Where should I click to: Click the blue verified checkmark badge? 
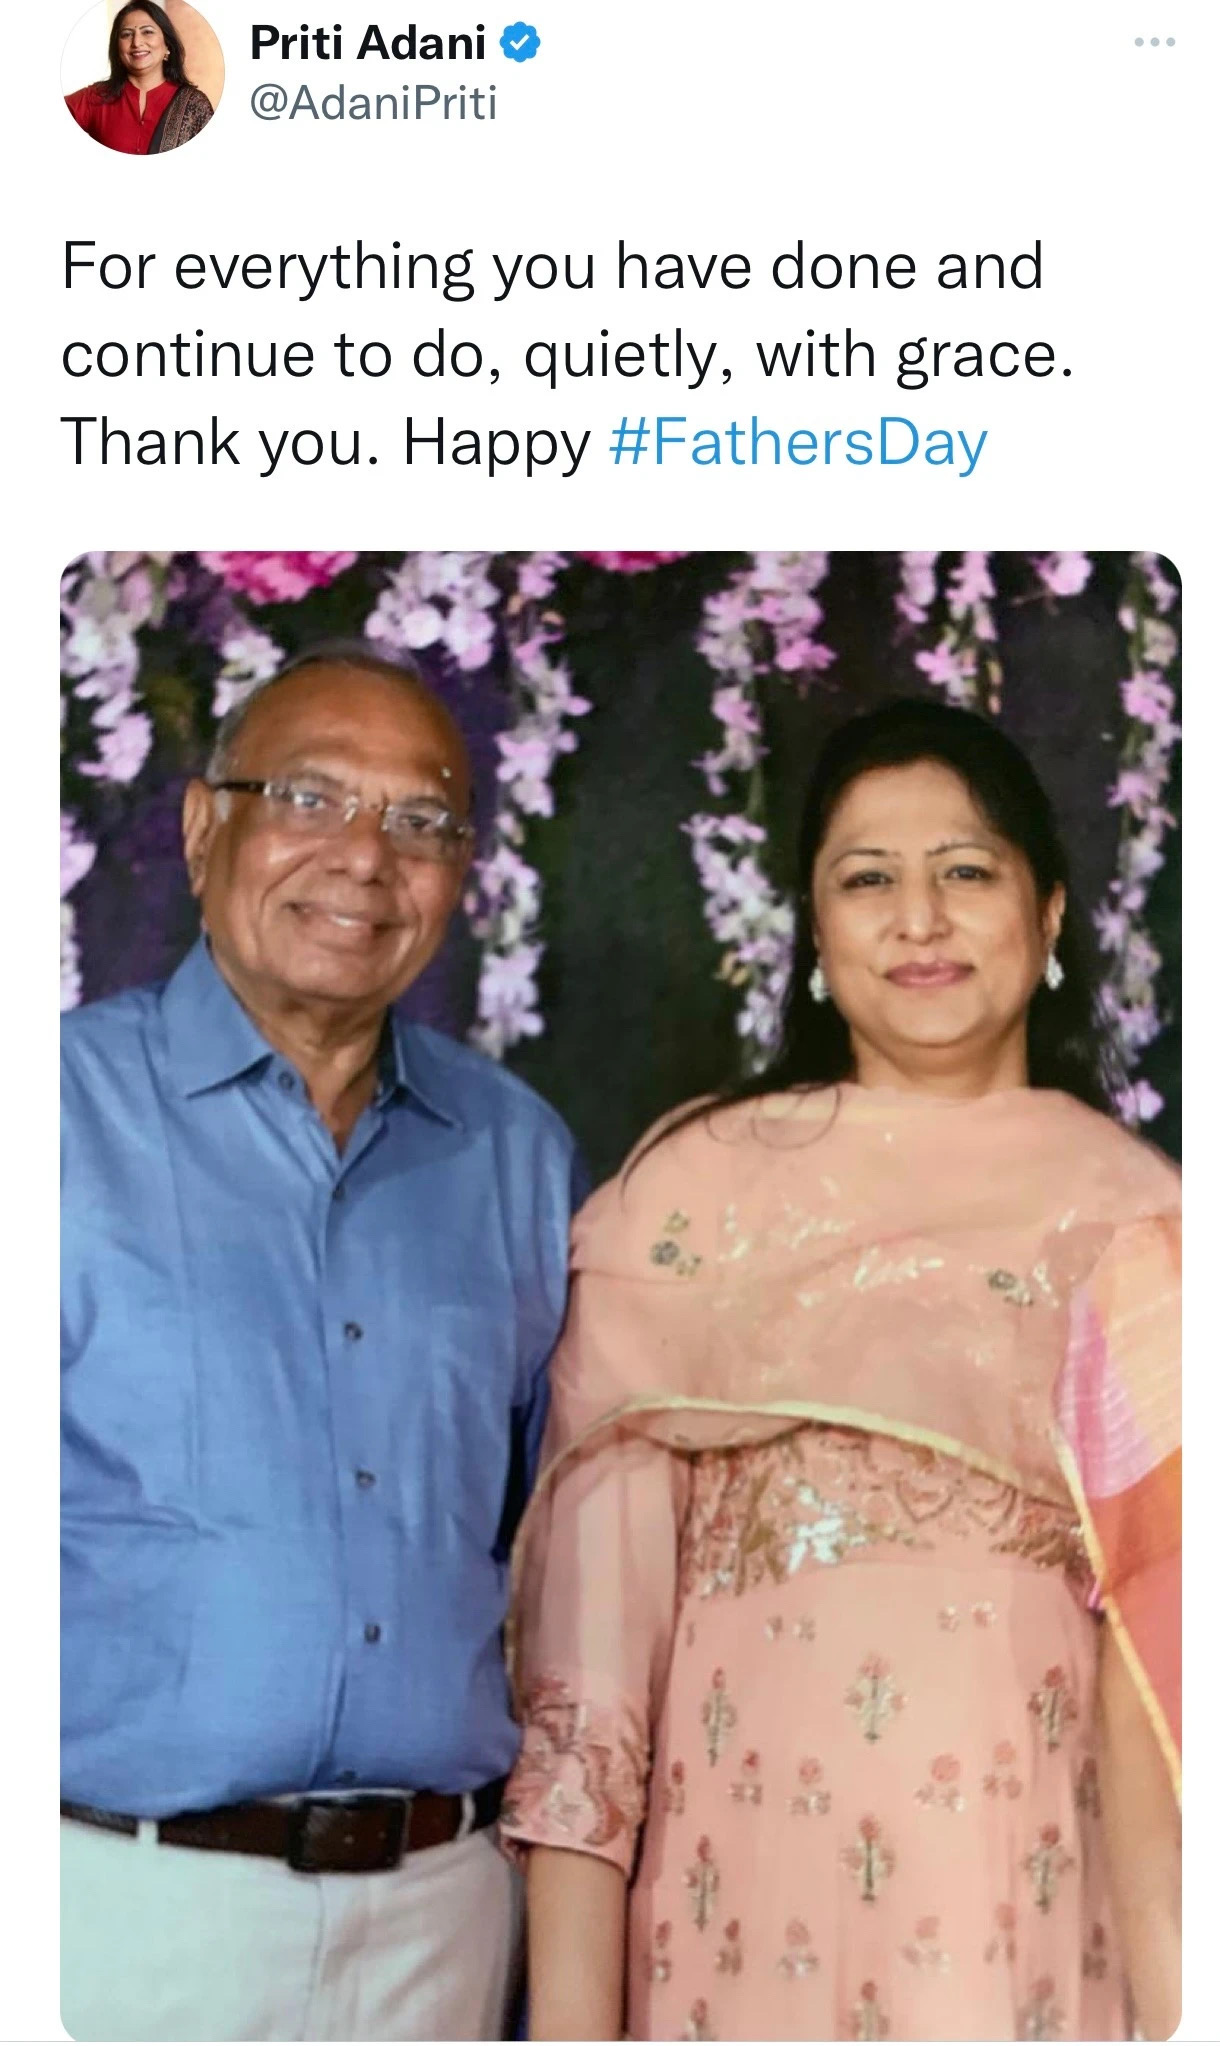coord(520,43)
